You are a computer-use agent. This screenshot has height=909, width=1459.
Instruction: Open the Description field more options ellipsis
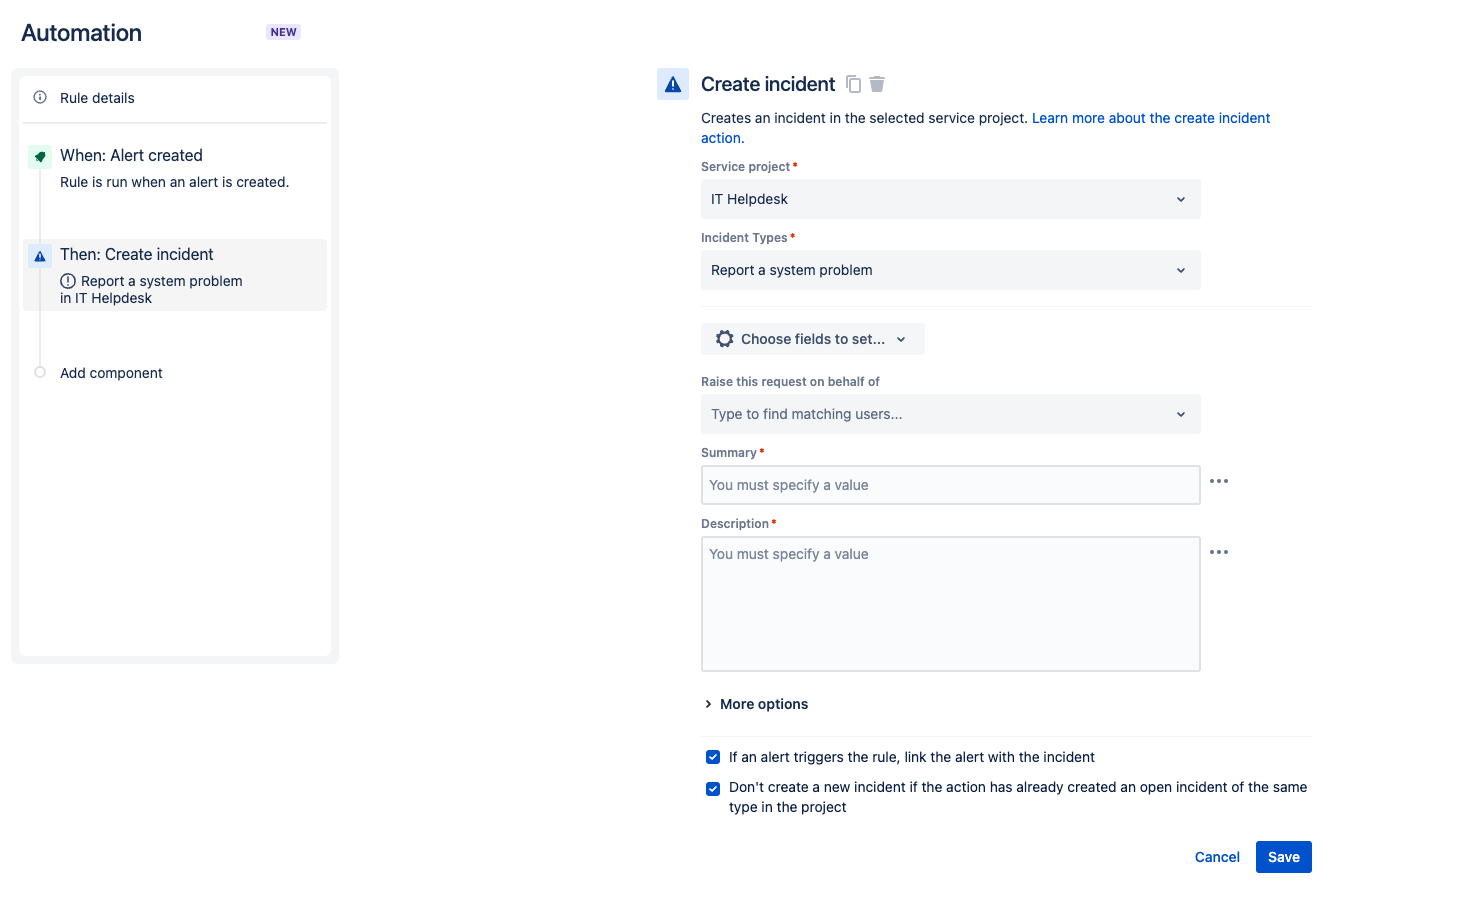click(x=1219, y=552)
